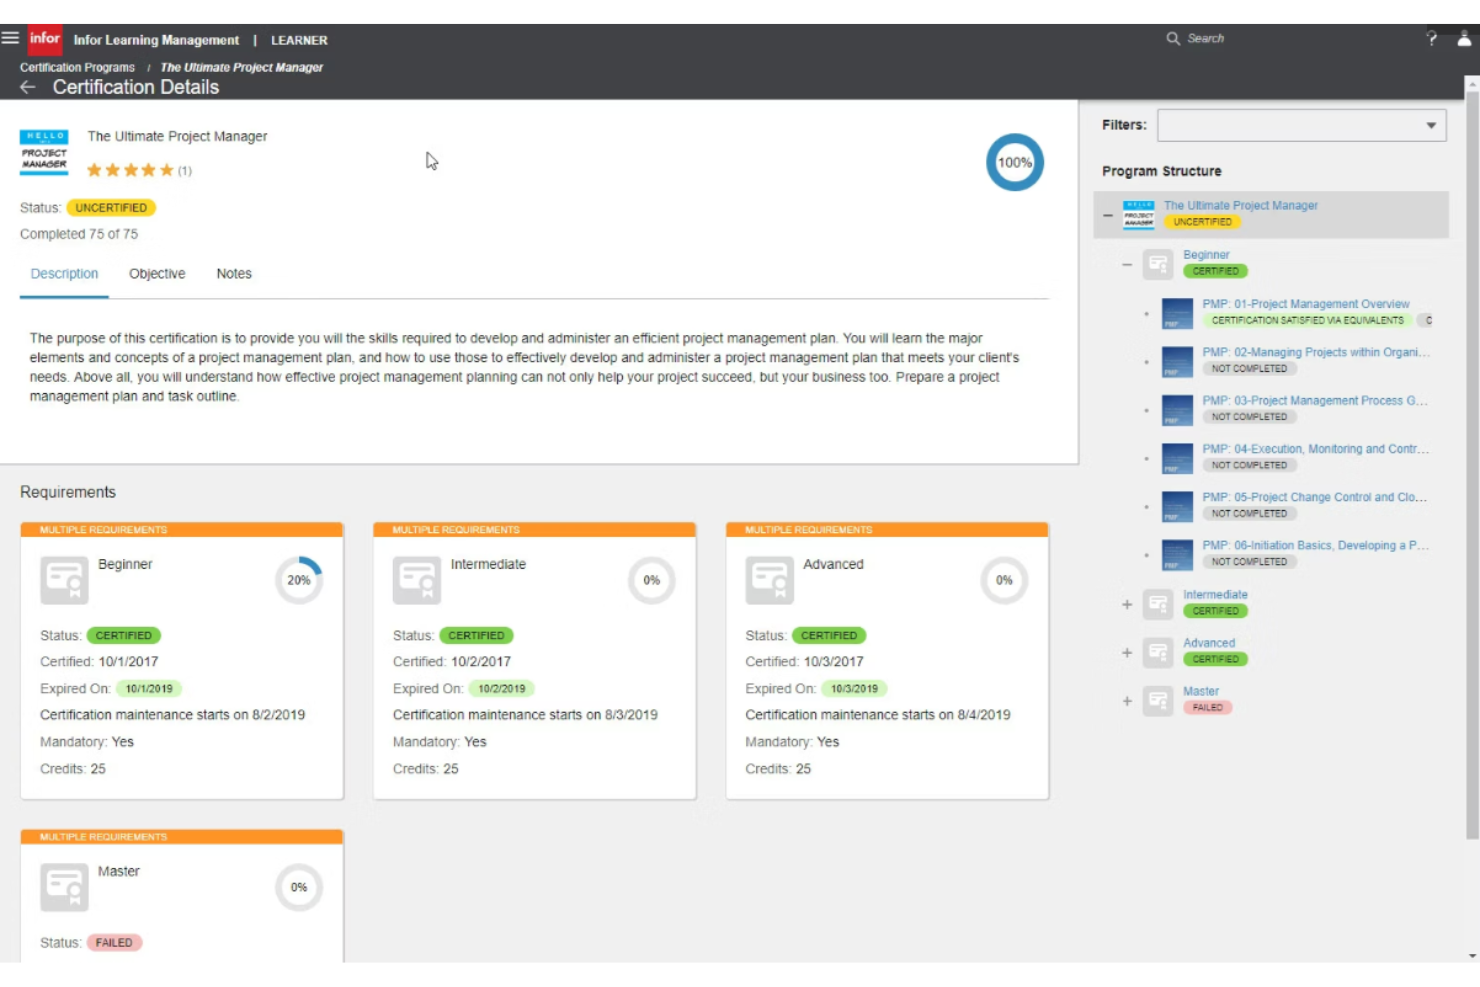Click the star rating next to the title
This screenshot has height=987, width=1480.
(130, 169)
